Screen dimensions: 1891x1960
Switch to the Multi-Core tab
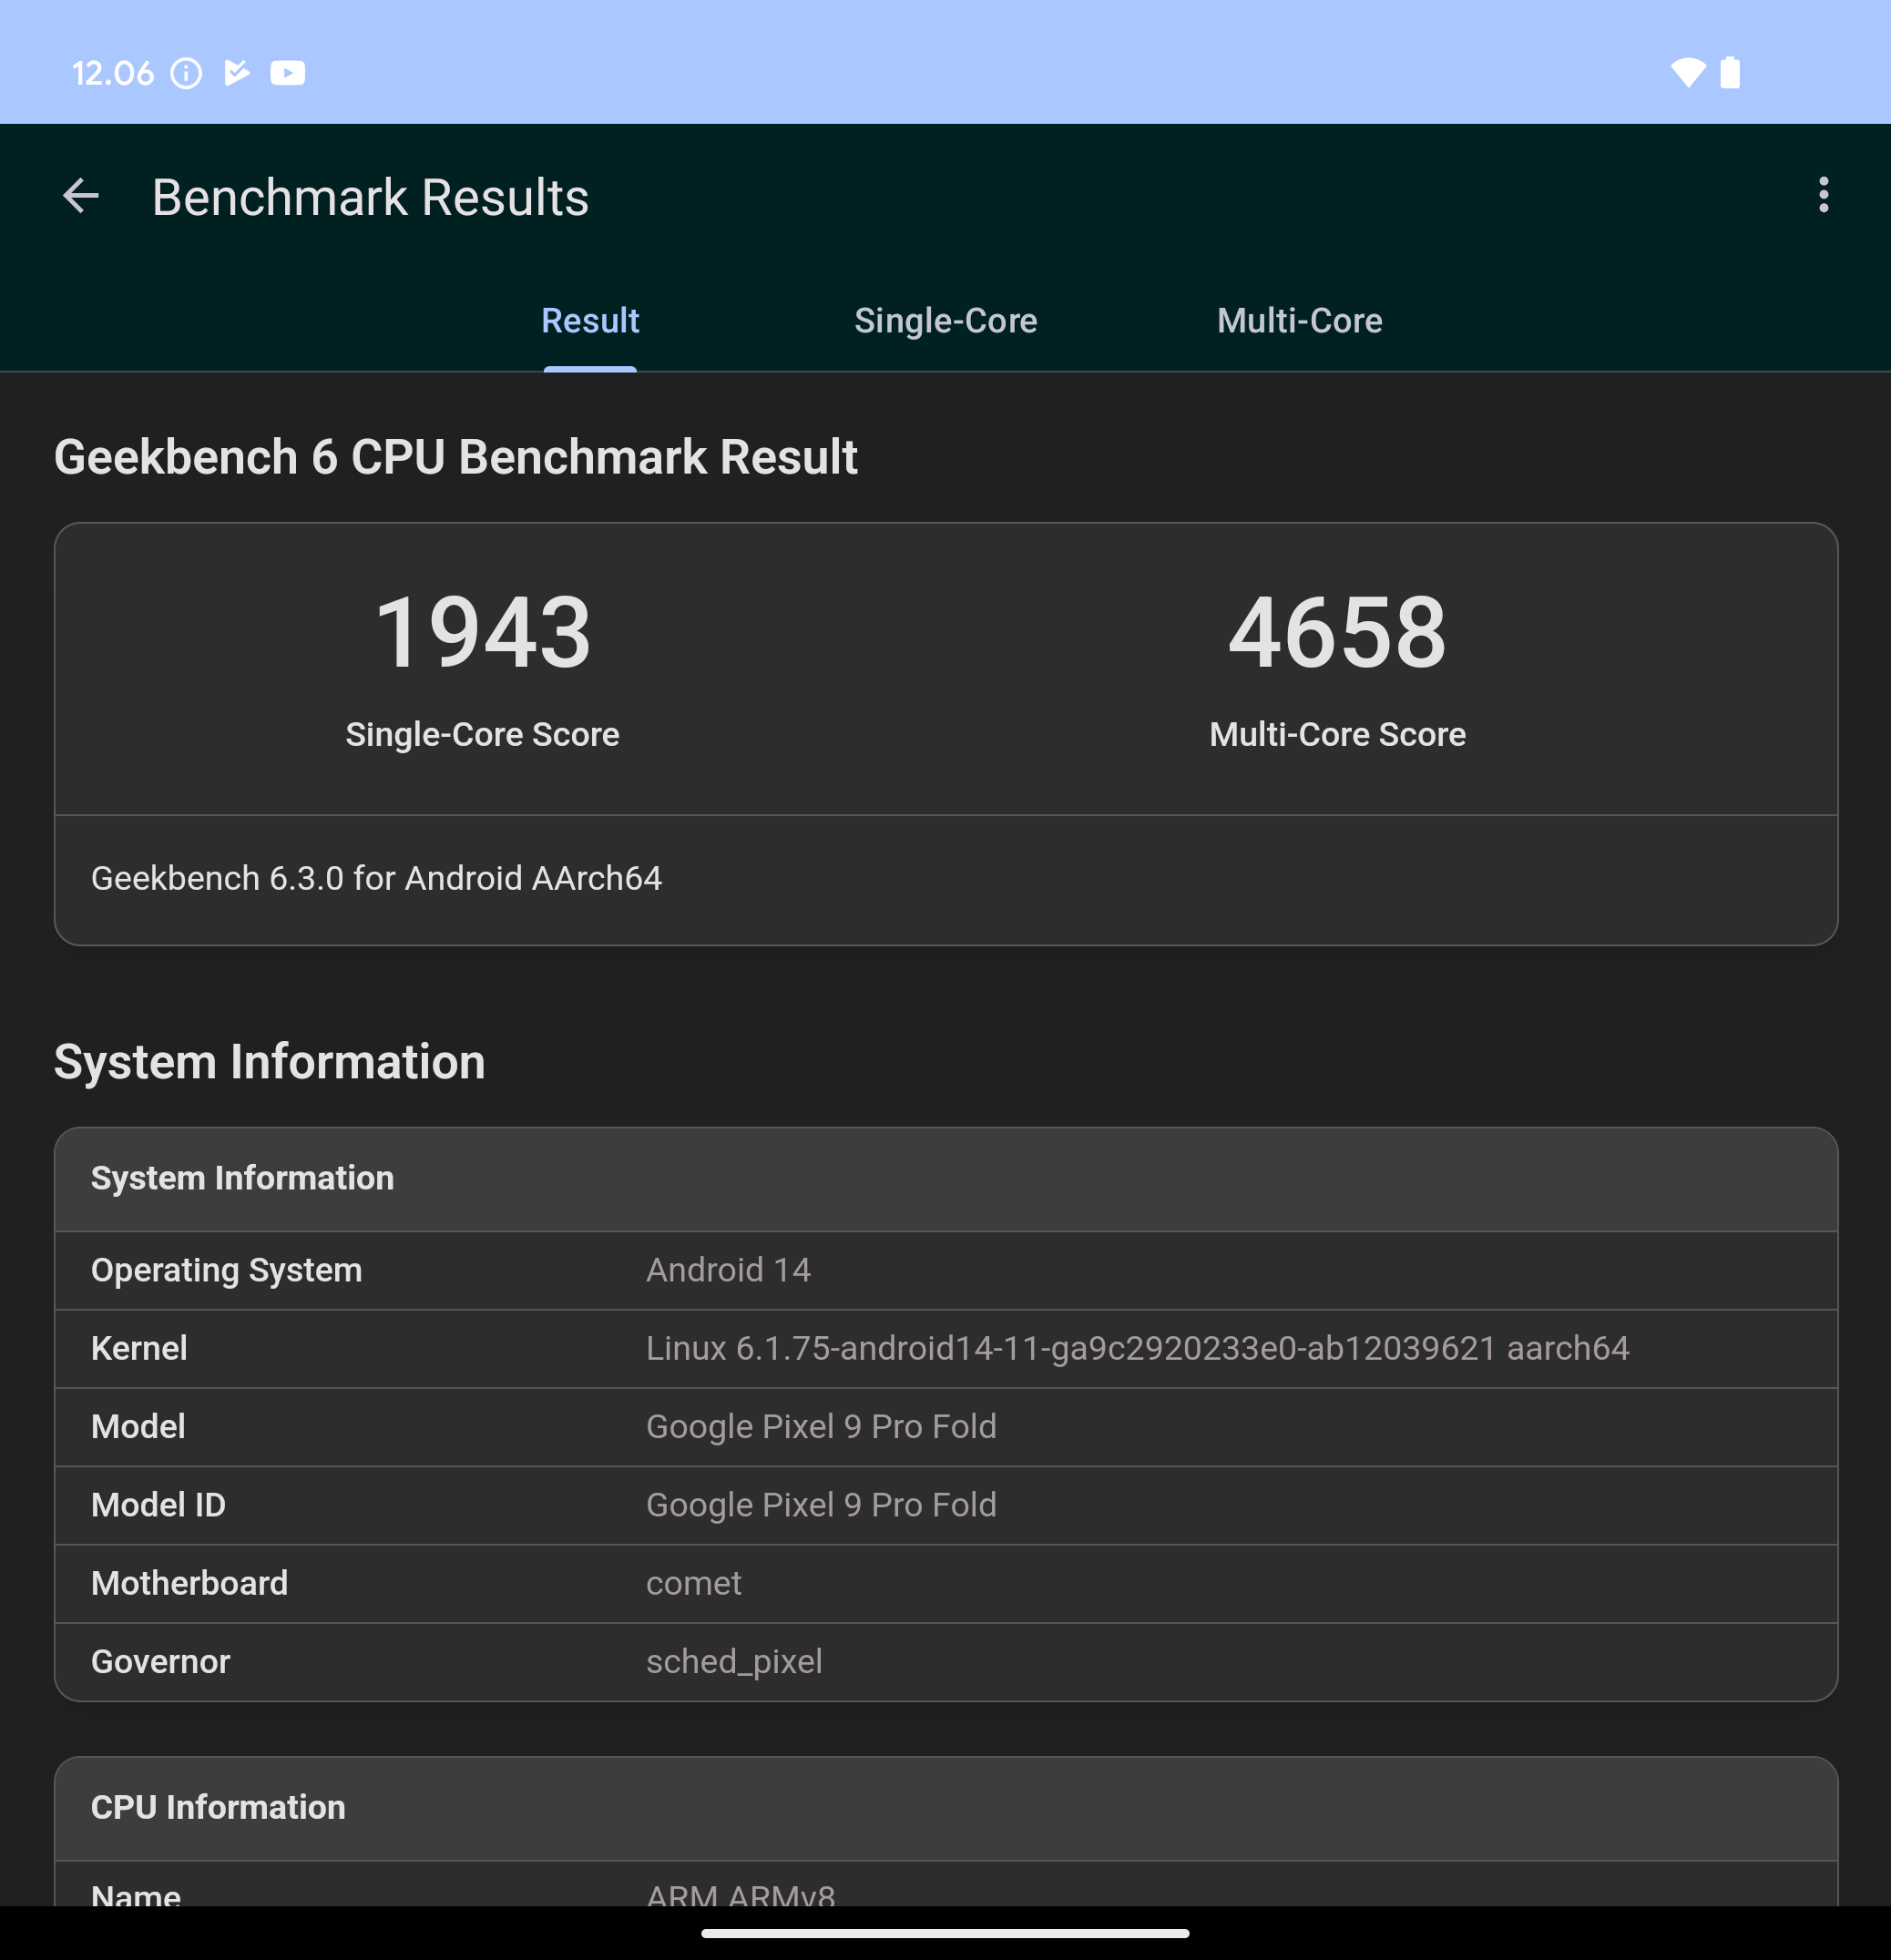1299,321
